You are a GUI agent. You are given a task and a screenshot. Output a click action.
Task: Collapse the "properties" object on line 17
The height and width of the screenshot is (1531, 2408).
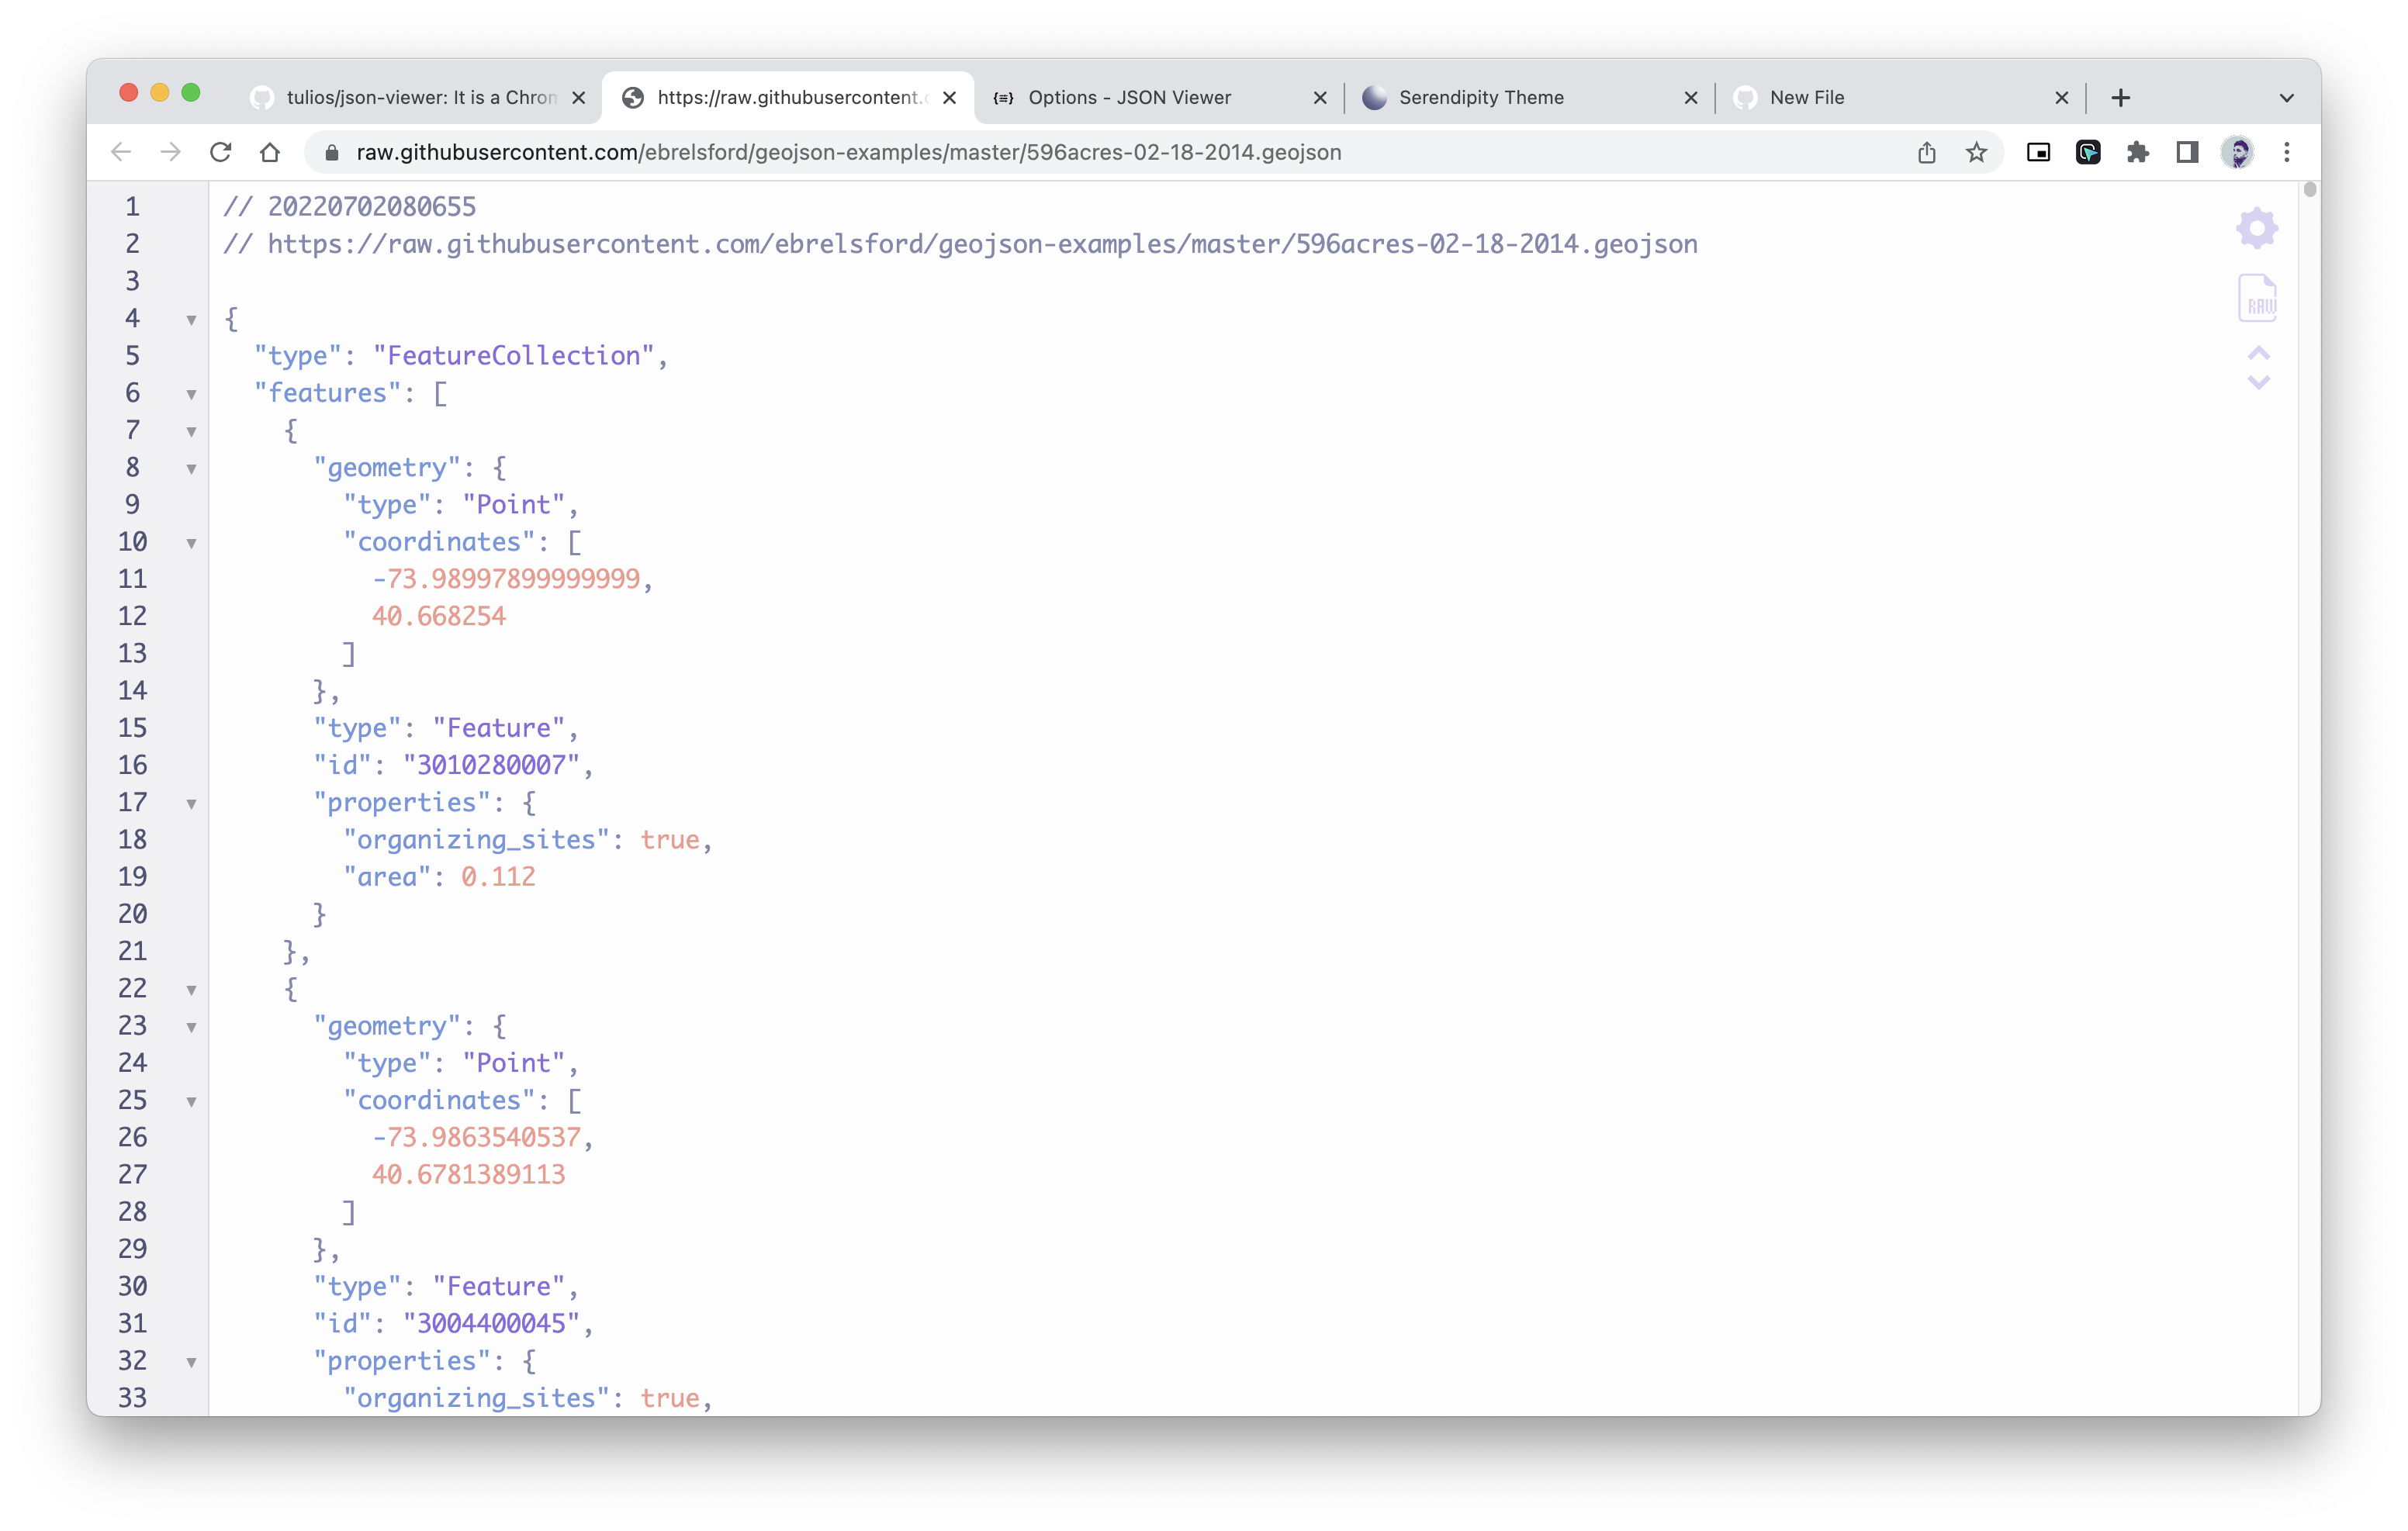(191, 804)
